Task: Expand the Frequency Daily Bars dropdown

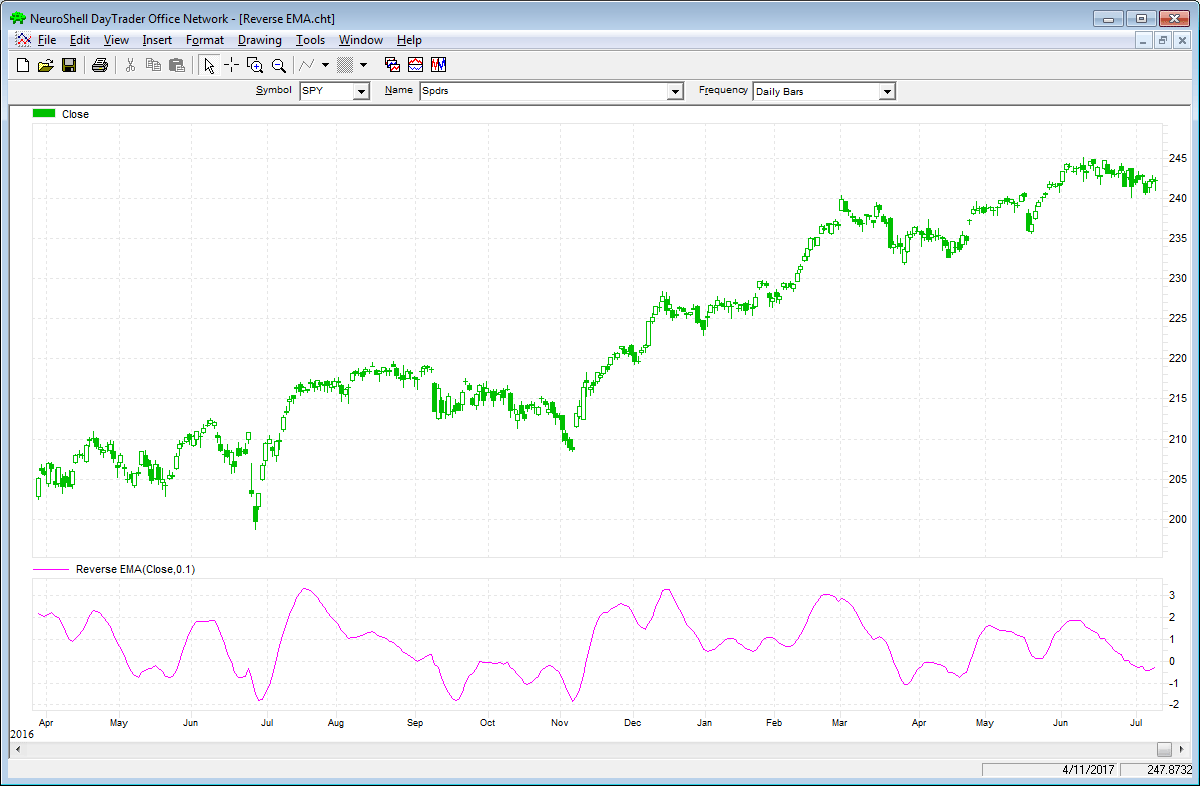Action: point(886,91)
